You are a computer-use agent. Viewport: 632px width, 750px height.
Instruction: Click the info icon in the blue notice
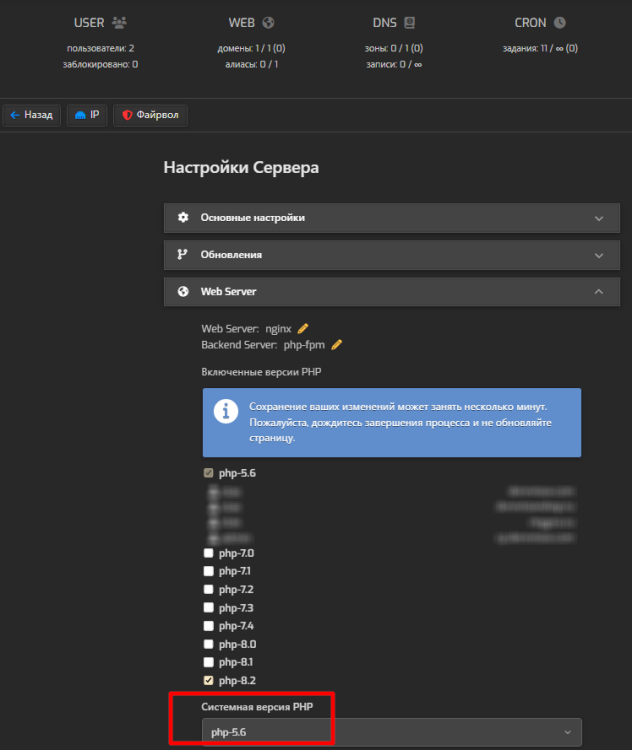click(229, 410)
